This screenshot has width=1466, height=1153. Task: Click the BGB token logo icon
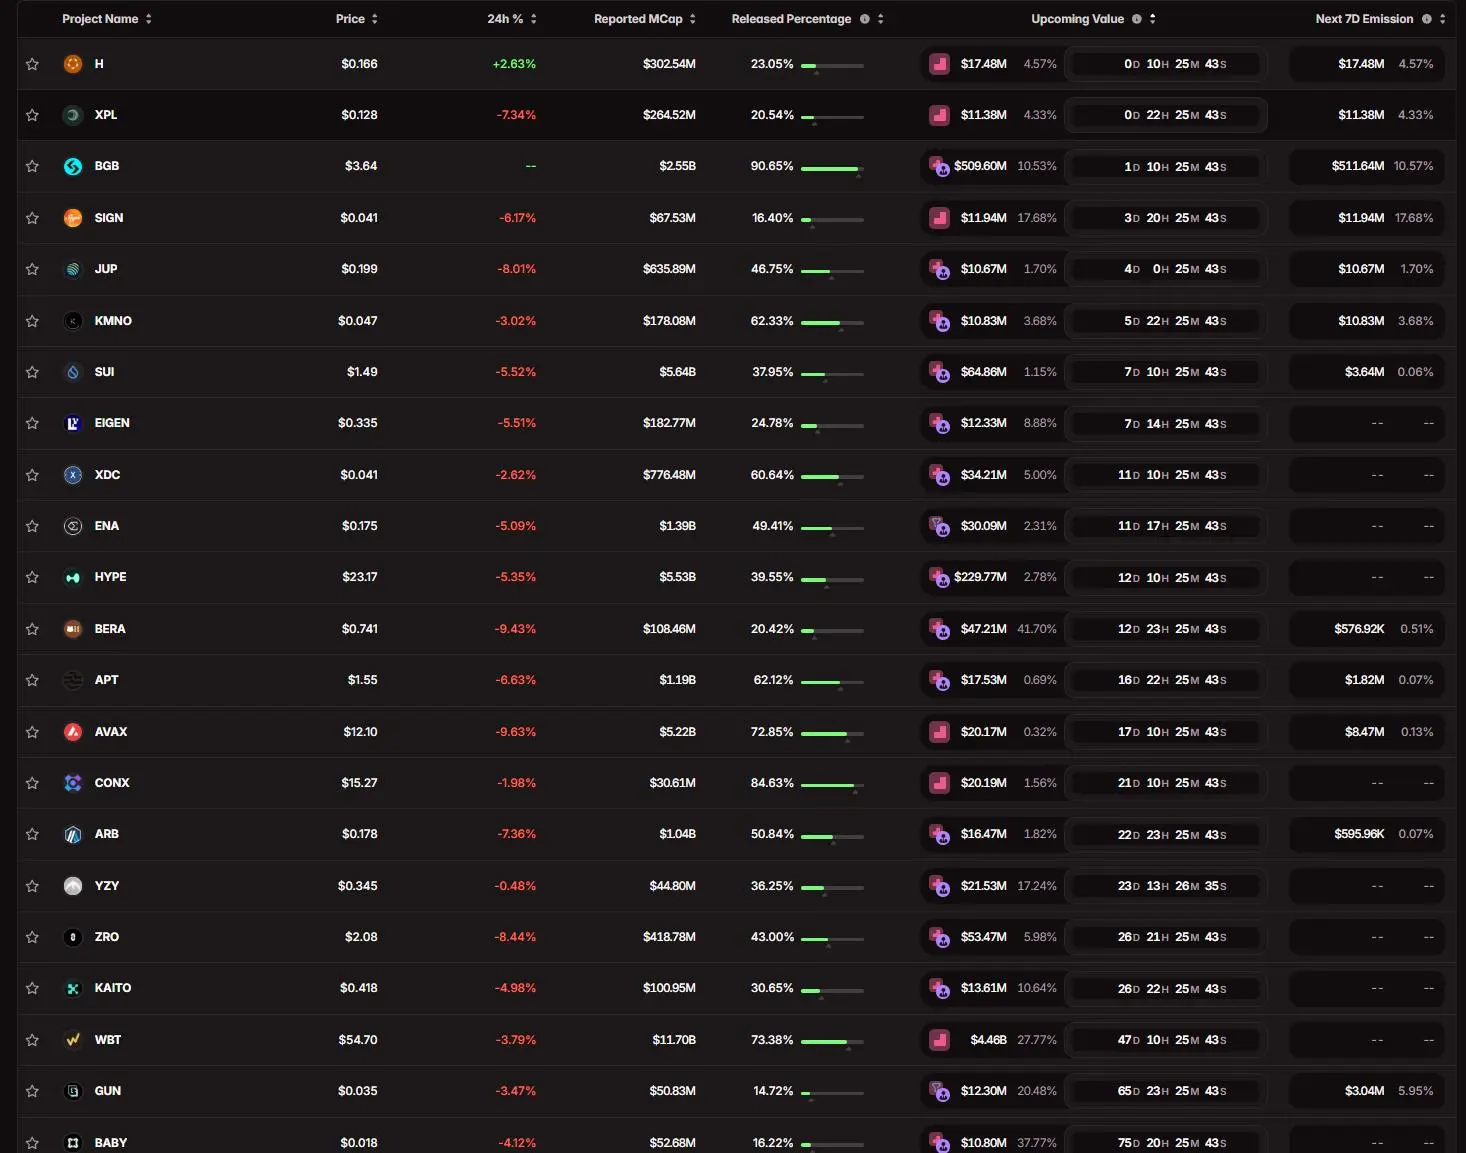point(73,166)
